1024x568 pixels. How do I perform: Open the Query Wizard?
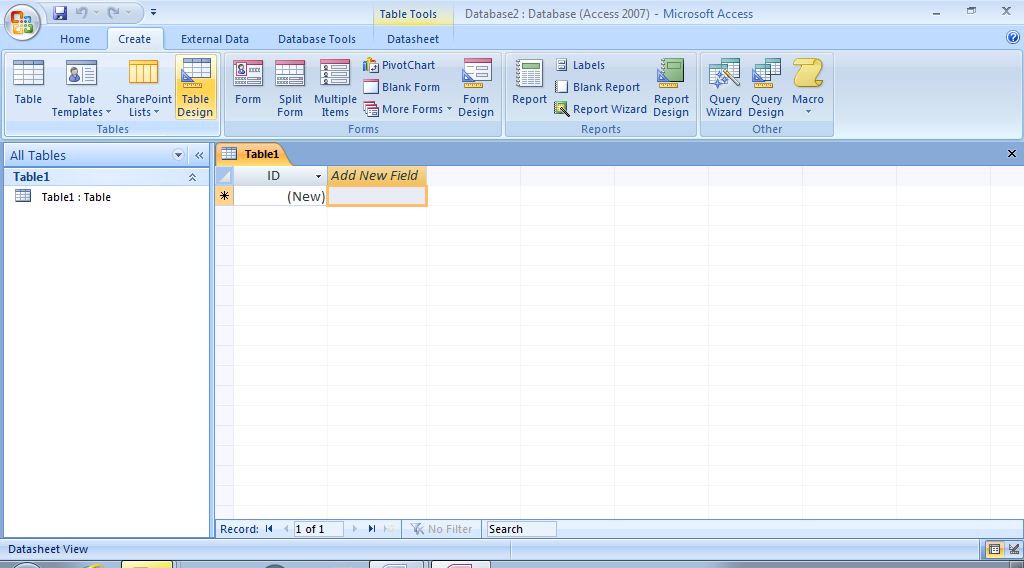[x=724, y=87]
